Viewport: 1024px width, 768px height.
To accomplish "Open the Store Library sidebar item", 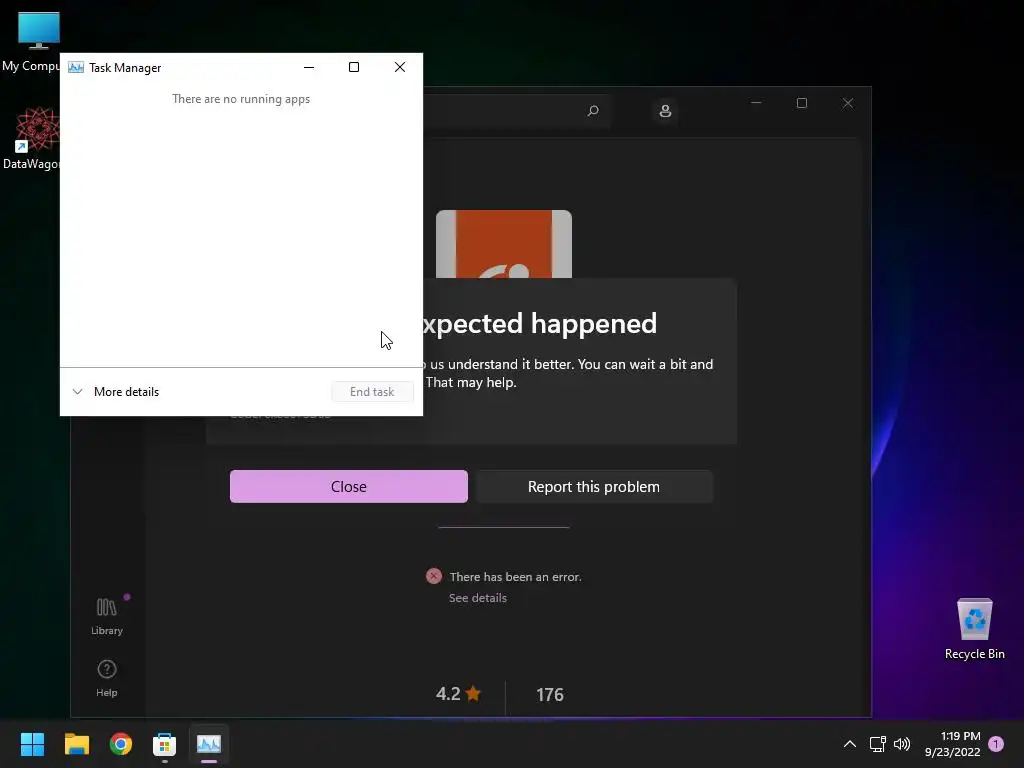I will 107,616.
